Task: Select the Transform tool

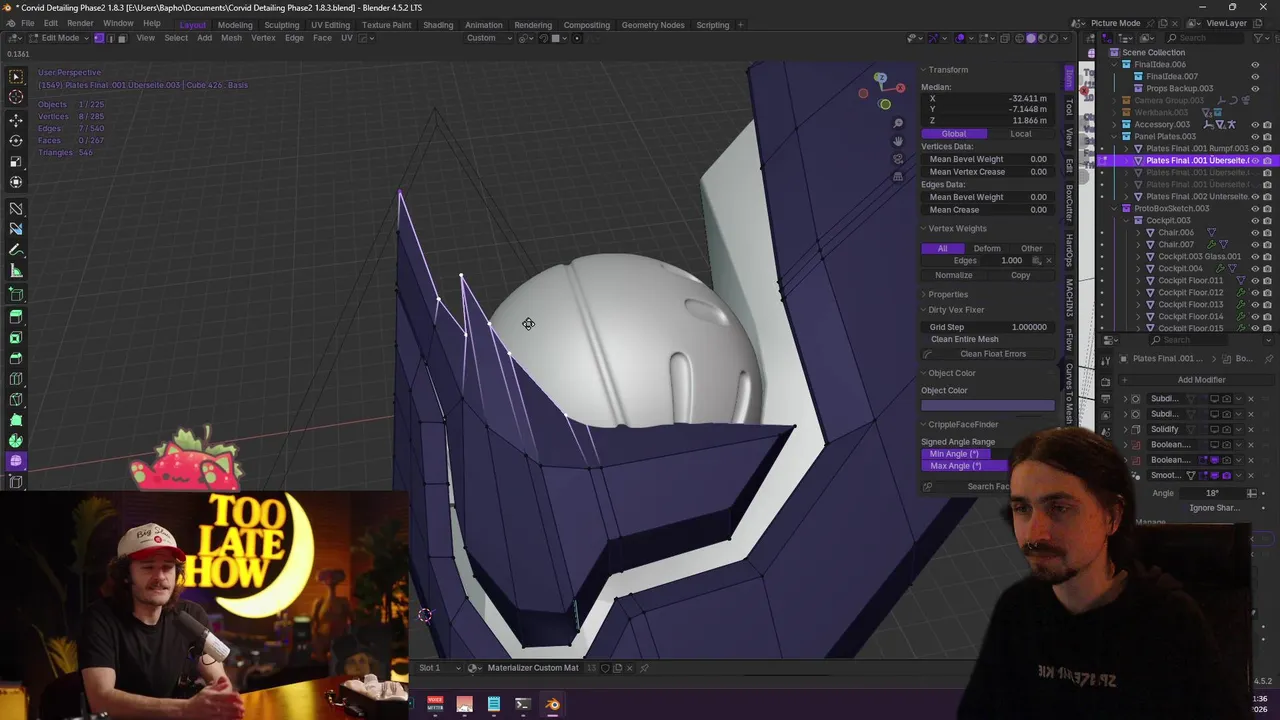Action: (x=16, y=182)
